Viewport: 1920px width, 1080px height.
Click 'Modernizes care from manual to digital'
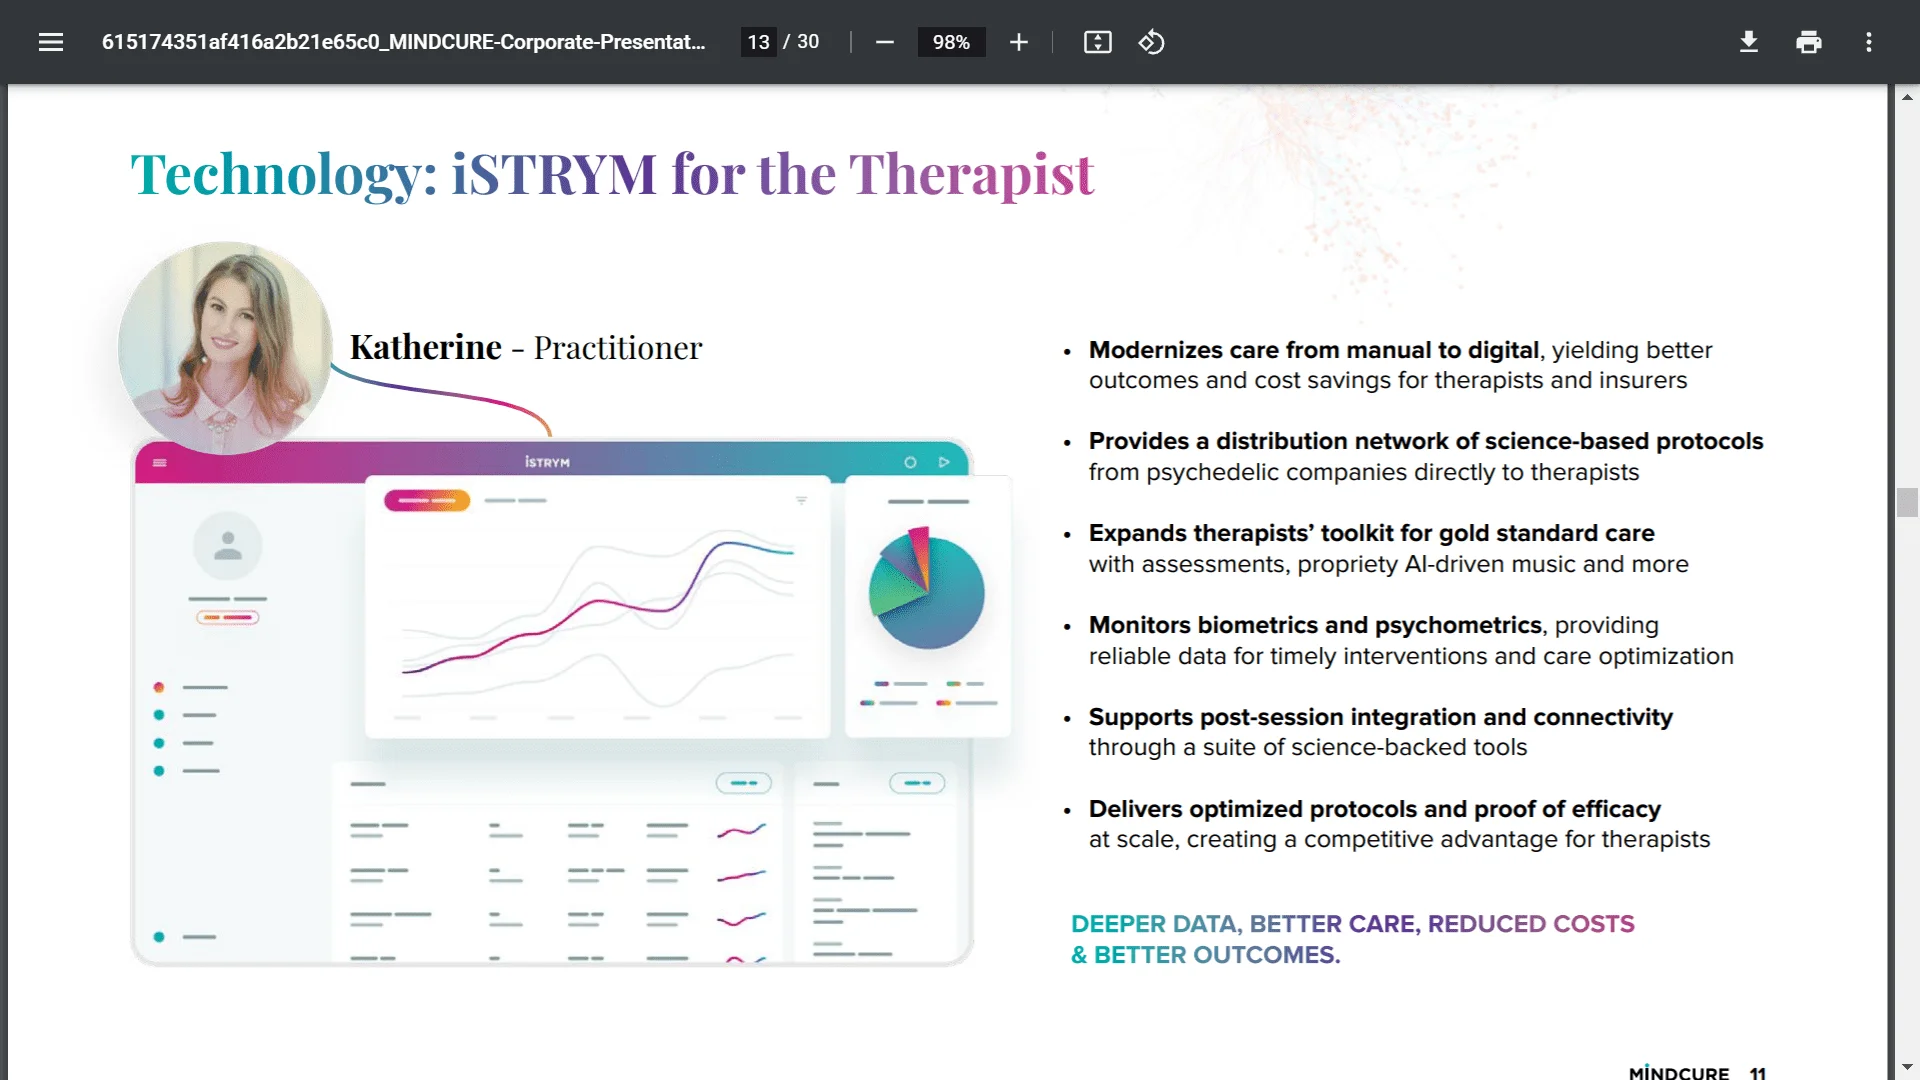click(1314, 350)
